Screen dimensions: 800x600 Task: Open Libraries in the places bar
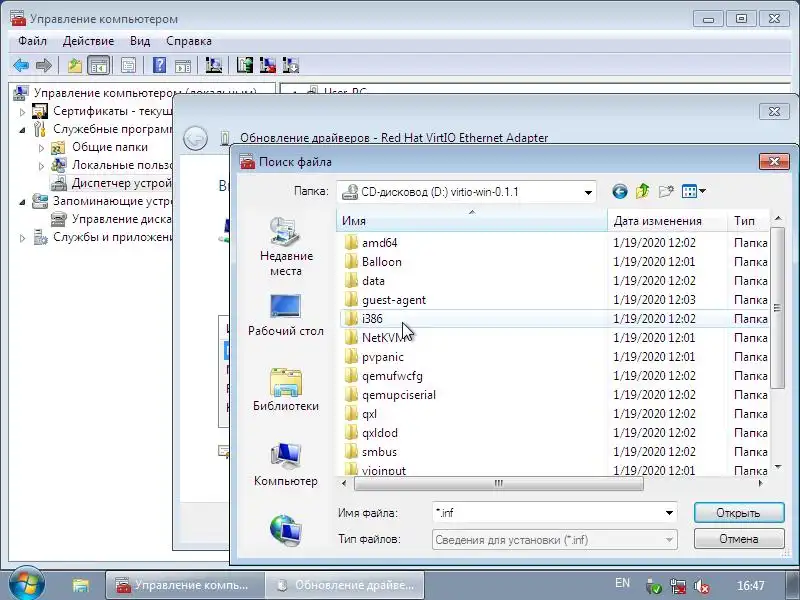pyautogui.click(x=285, y=390)
